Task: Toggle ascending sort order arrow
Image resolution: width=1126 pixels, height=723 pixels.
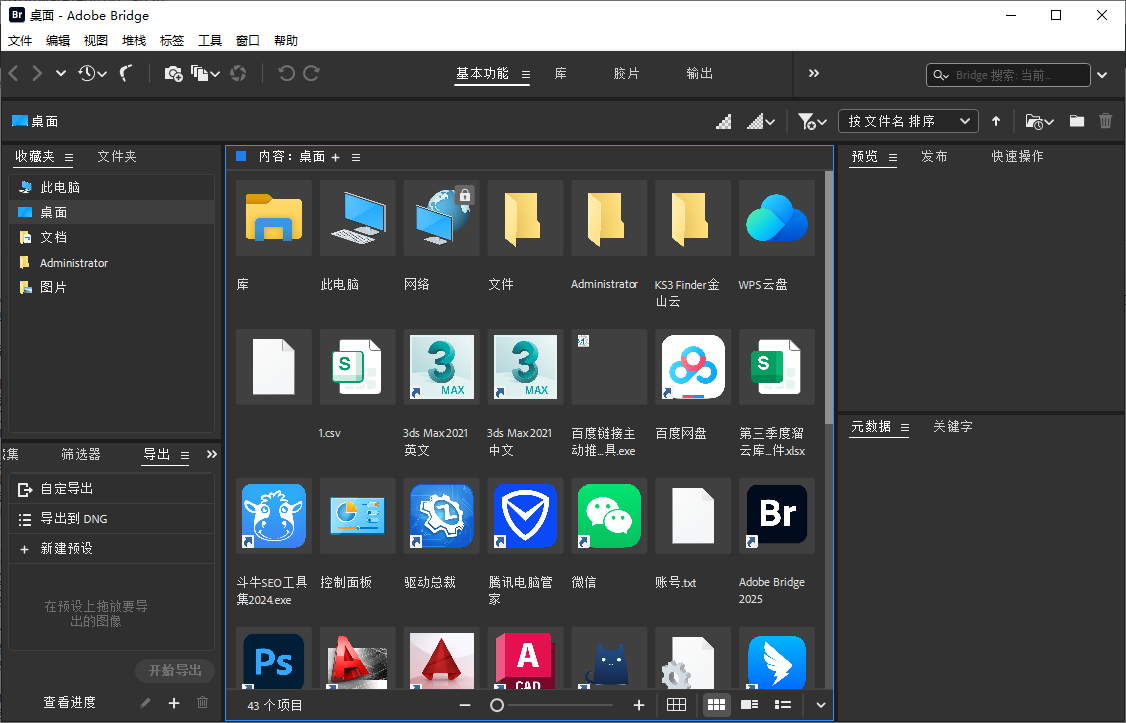Action: pyautogui.click(x=996, y=121)
